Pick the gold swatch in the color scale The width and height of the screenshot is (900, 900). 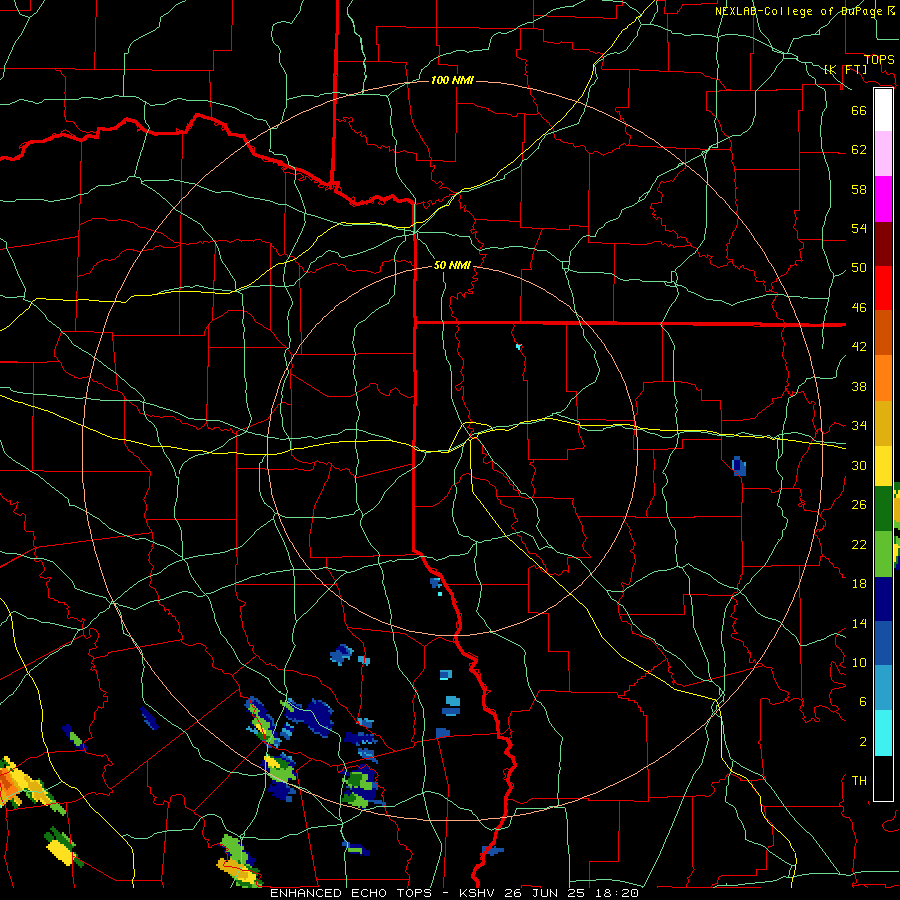point(883,423)
